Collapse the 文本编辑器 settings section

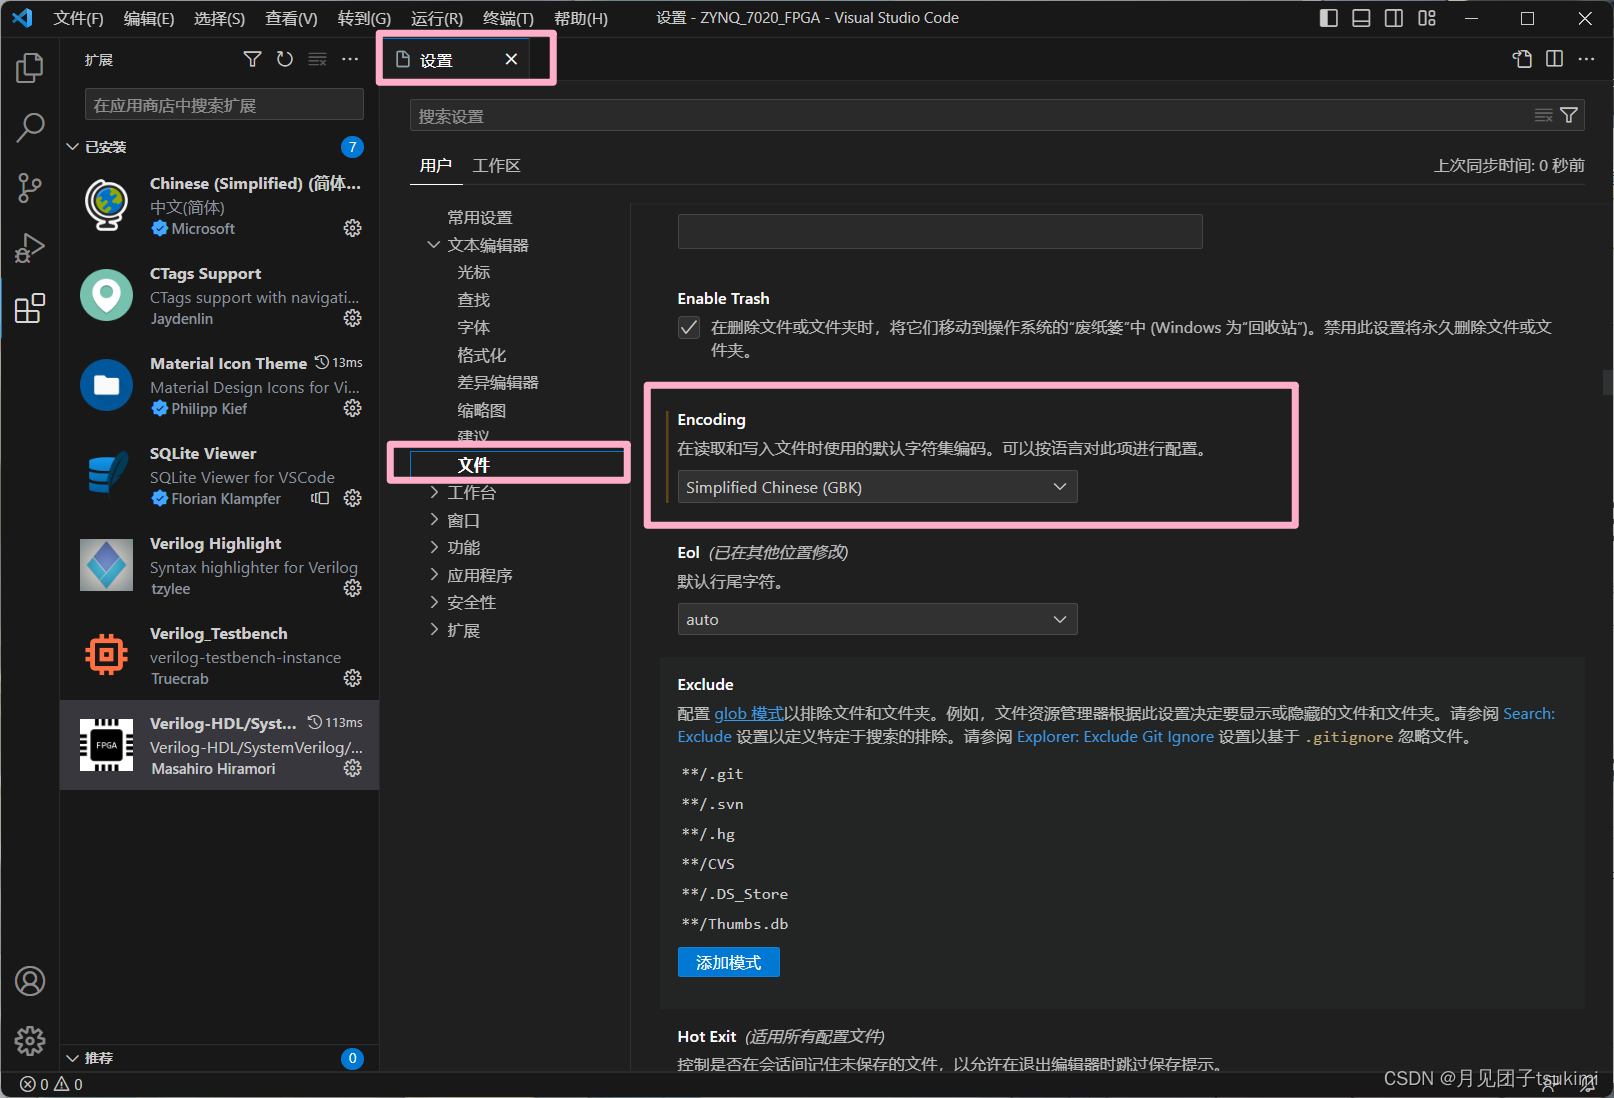pos(433,244)
